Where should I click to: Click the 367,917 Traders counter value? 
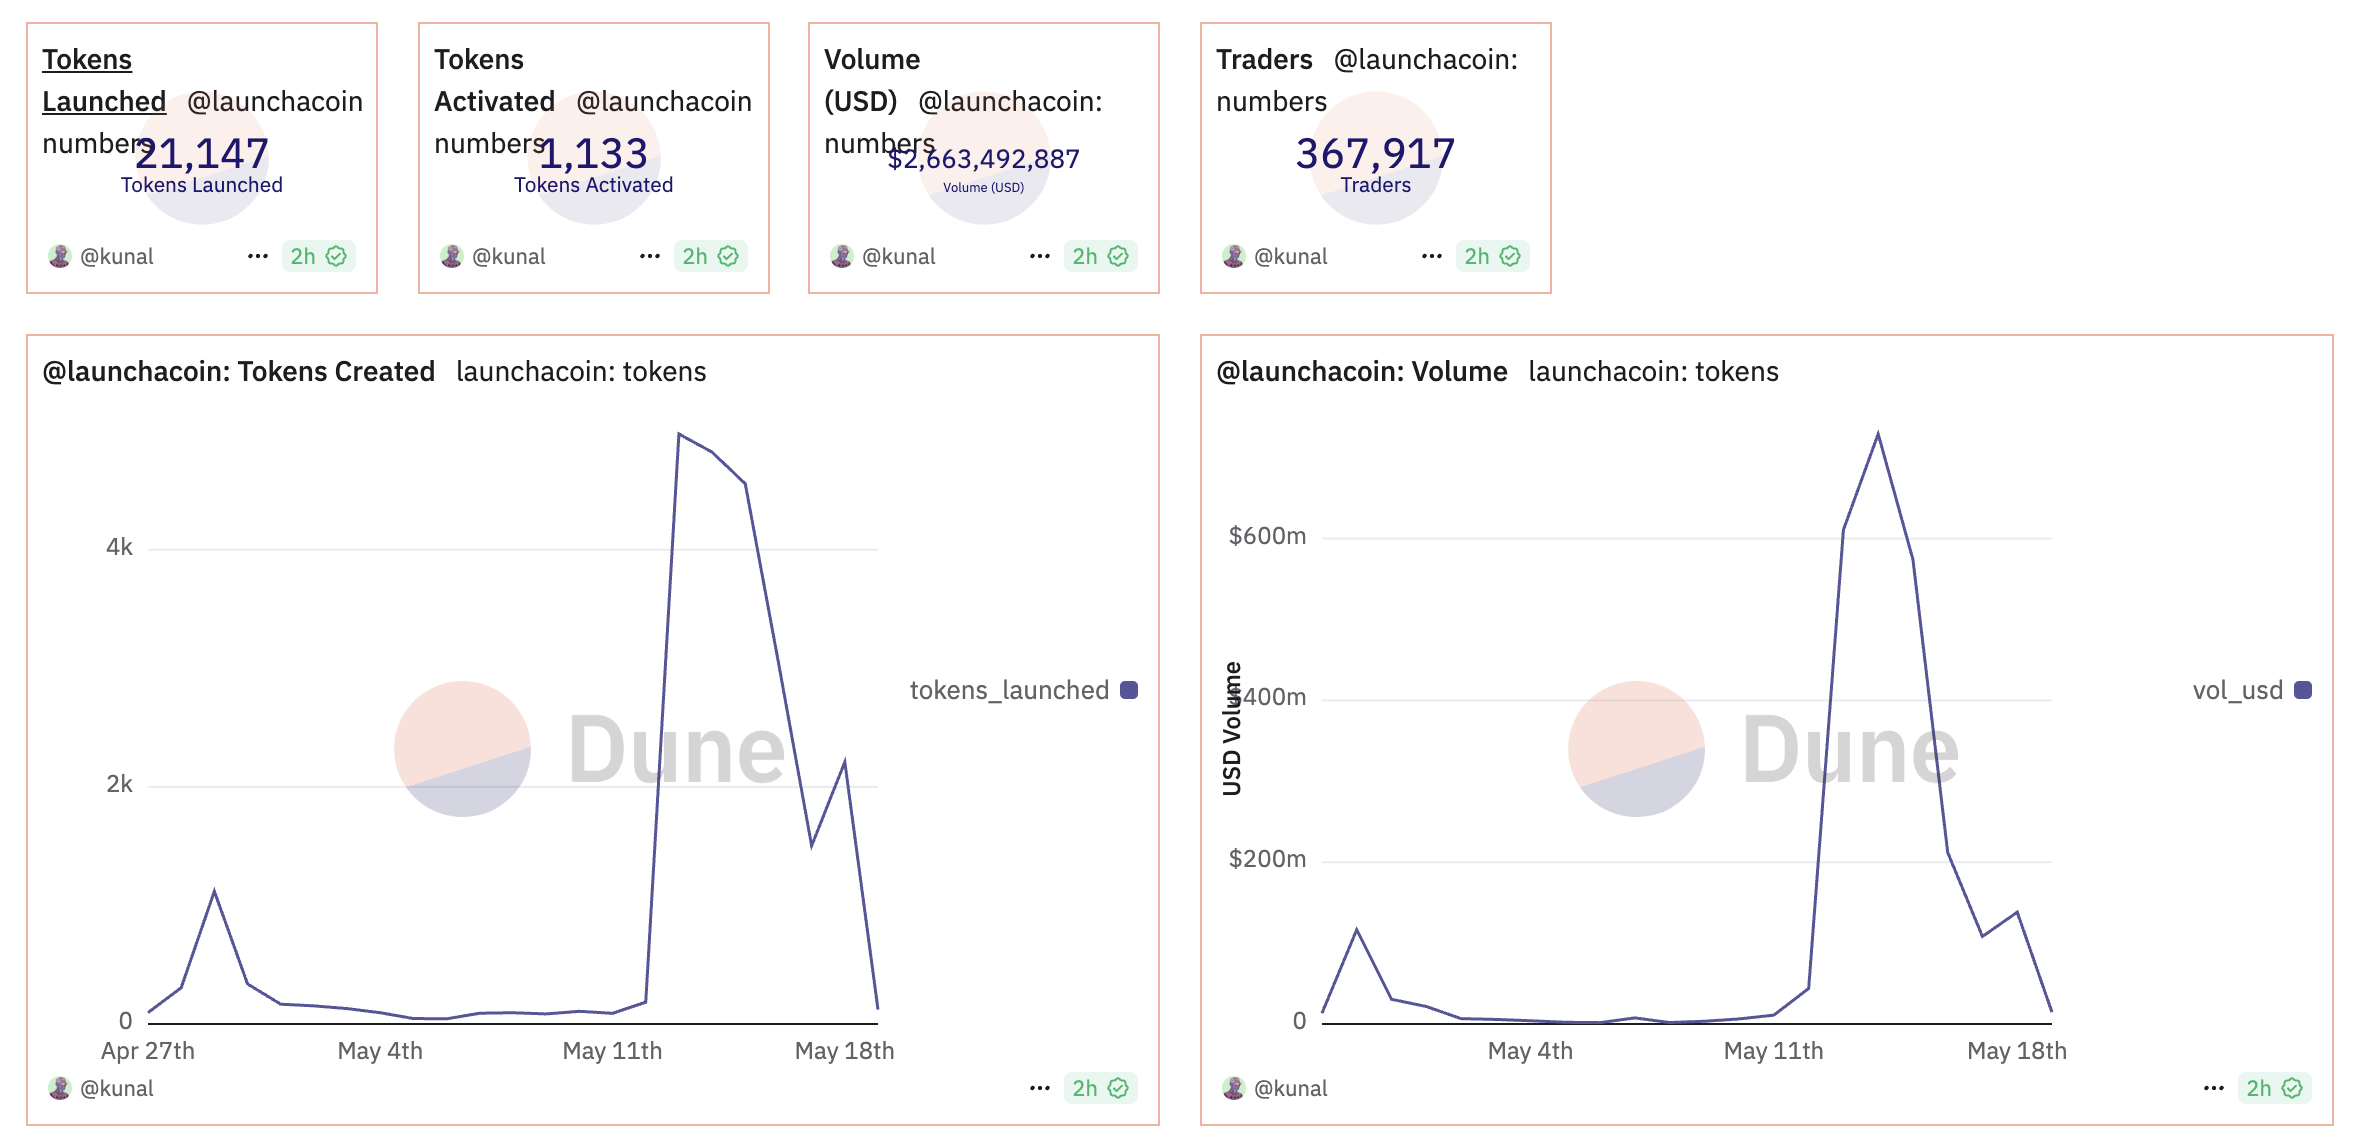[1375, 154]
